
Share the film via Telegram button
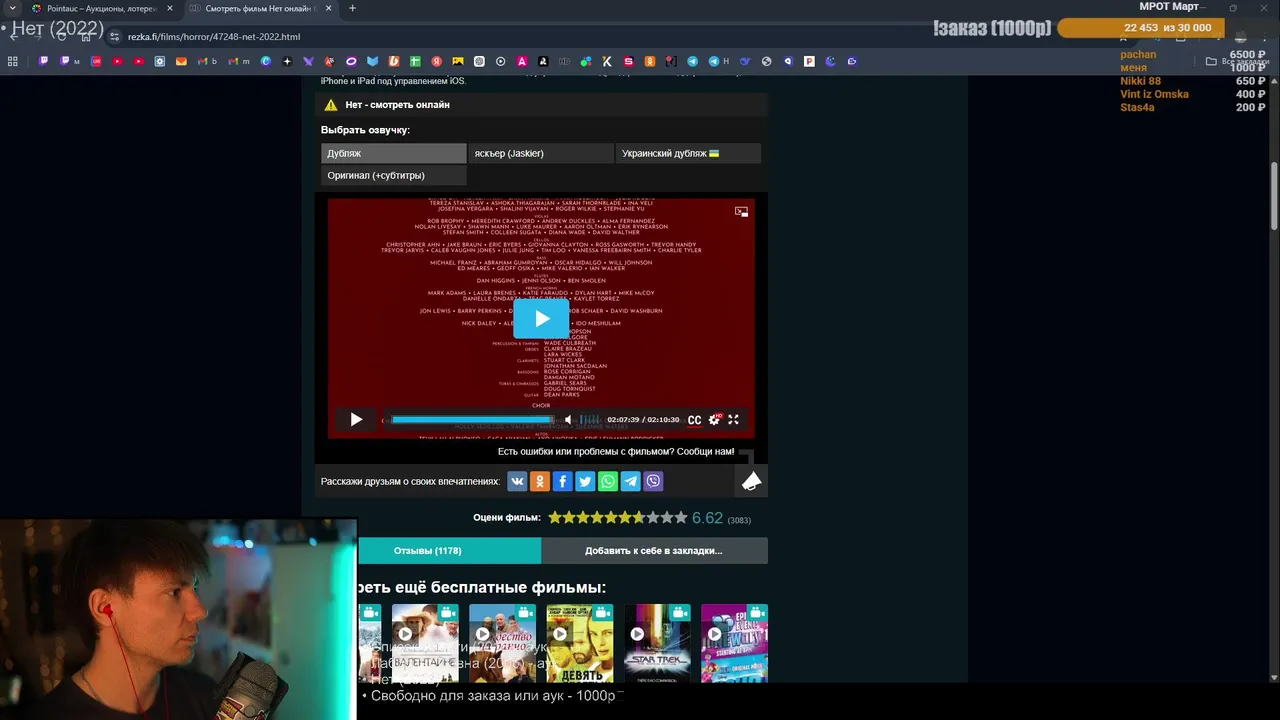pyautogui.click(x=631, y=481)
